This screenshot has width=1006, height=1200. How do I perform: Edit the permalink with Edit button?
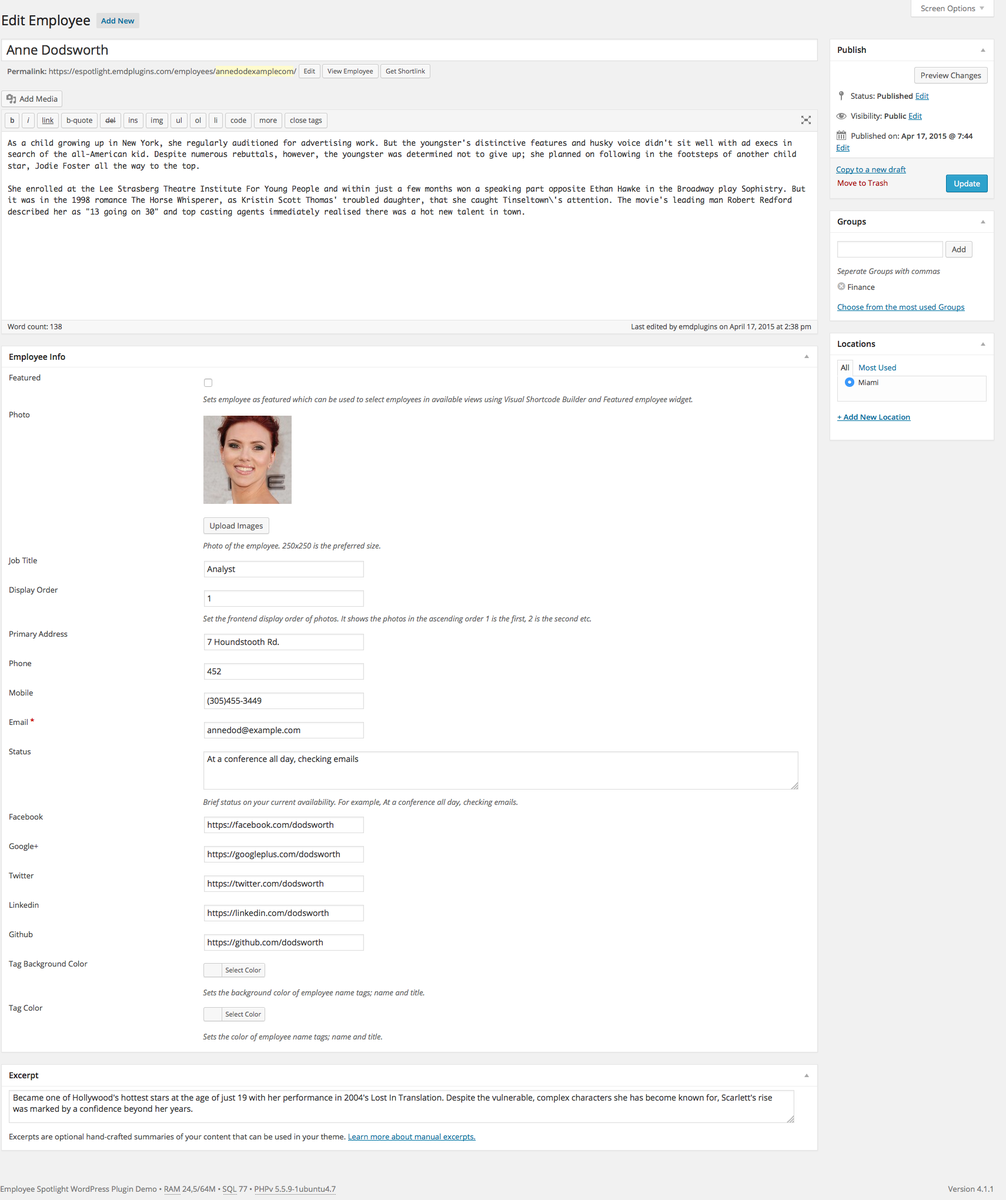(309, 71)
